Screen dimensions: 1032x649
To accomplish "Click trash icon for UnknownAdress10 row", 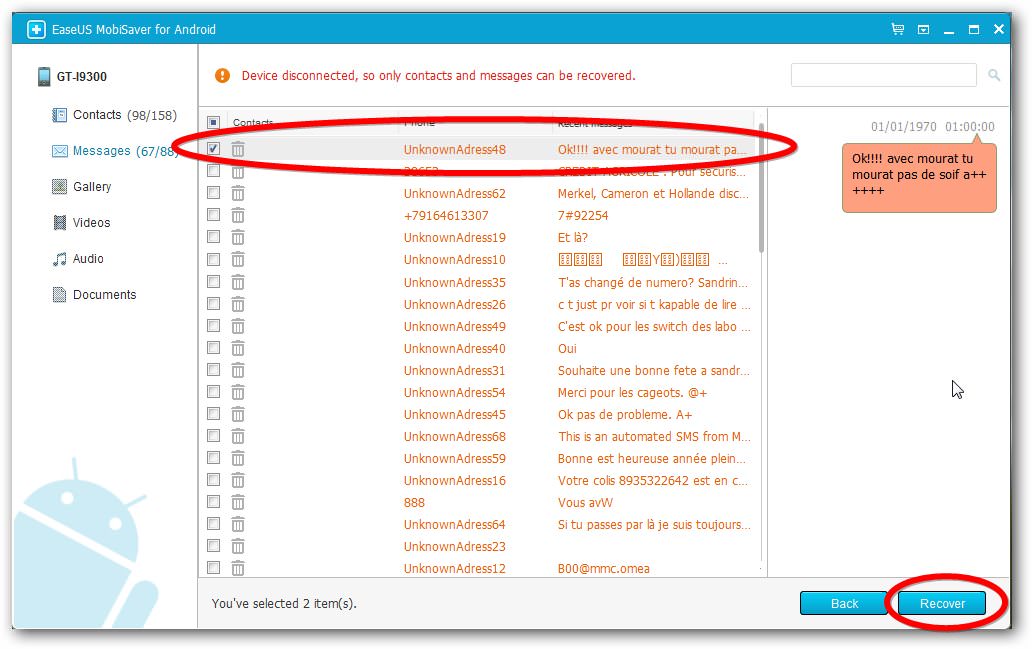I will (238, 259).
